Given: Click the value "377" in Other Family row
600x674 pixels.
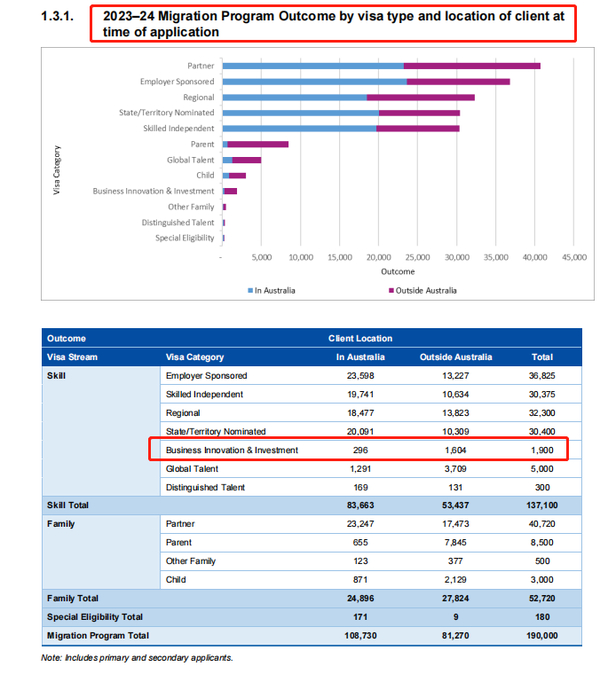Looking at the screenshot, I should pos(456,561).
